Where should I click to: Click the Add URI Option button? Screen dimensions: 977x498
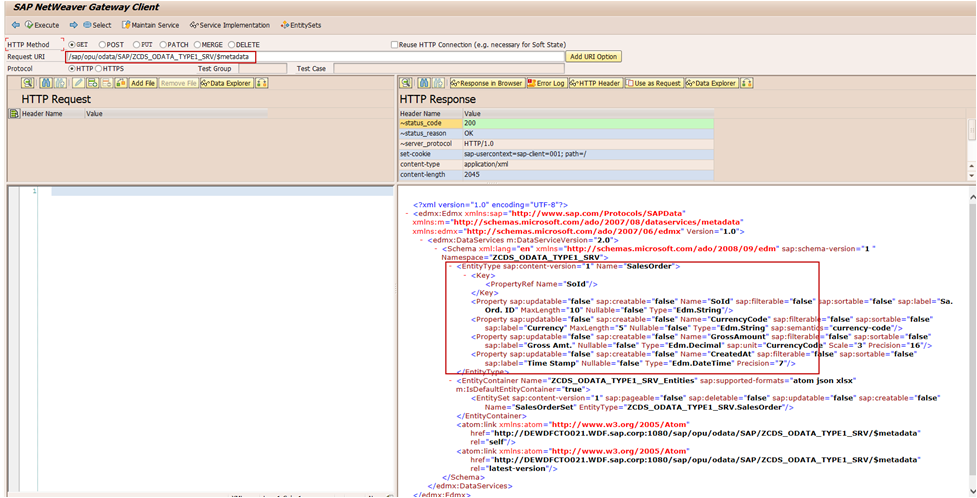tap(593, 57)
